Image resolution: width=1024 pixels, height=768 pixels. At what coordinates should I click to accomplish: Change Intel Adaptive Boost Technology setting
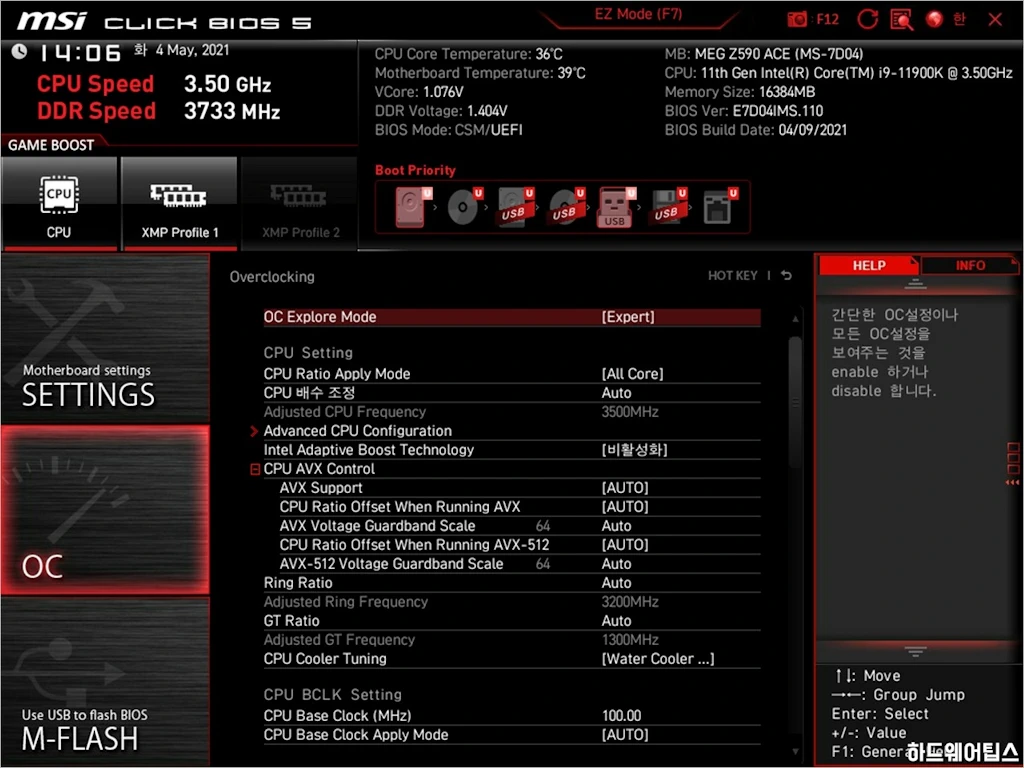pyautogui.click(x=512, y=449)
